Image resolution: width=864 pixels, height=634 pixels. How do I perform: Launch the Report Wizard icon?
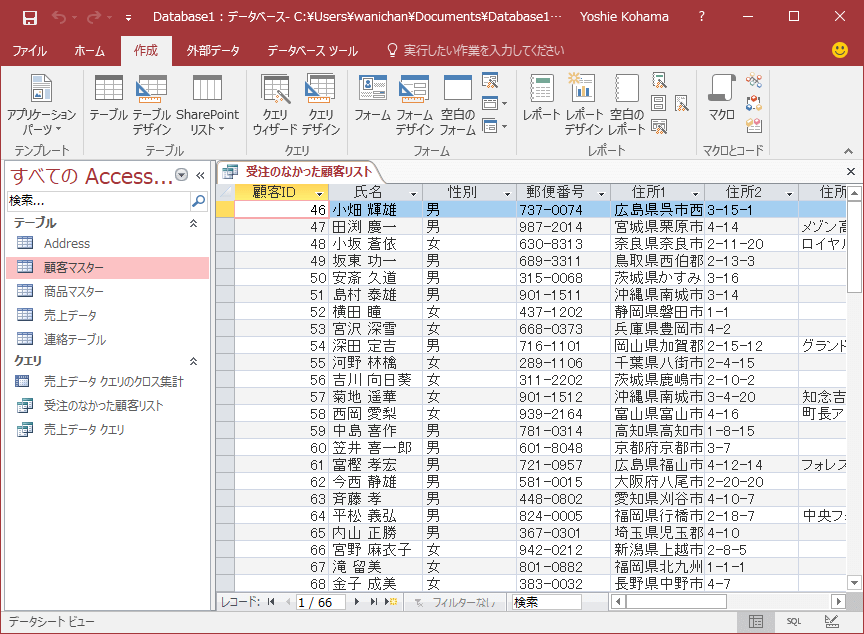(x=659, y=80)
